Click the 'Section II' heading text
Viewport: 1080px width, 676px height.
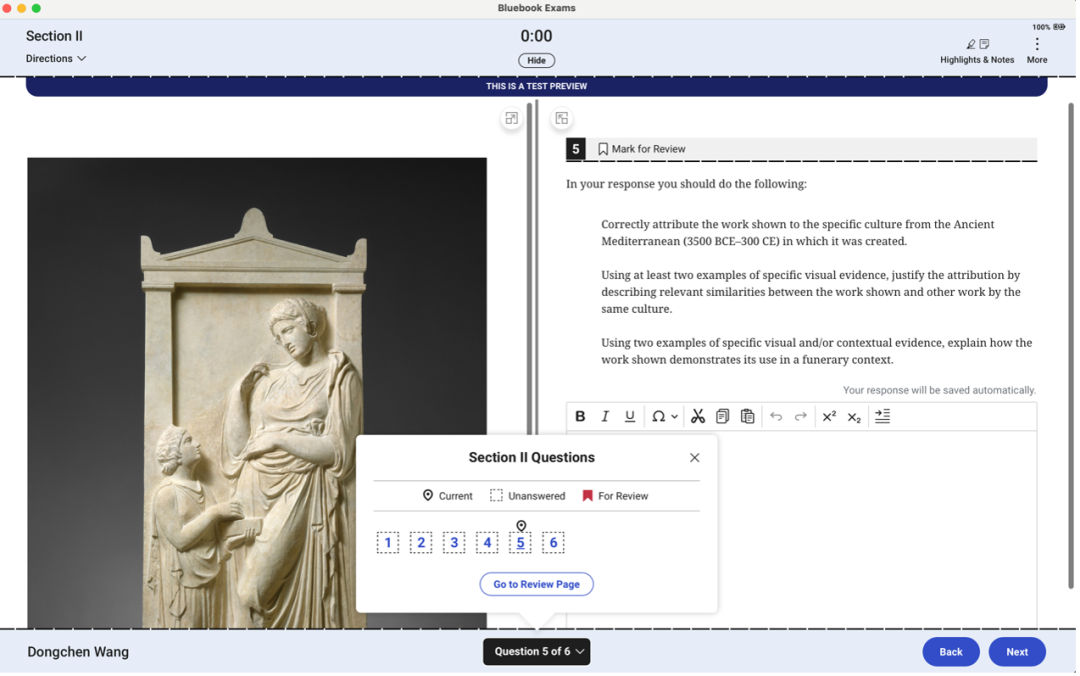point(54,36)
